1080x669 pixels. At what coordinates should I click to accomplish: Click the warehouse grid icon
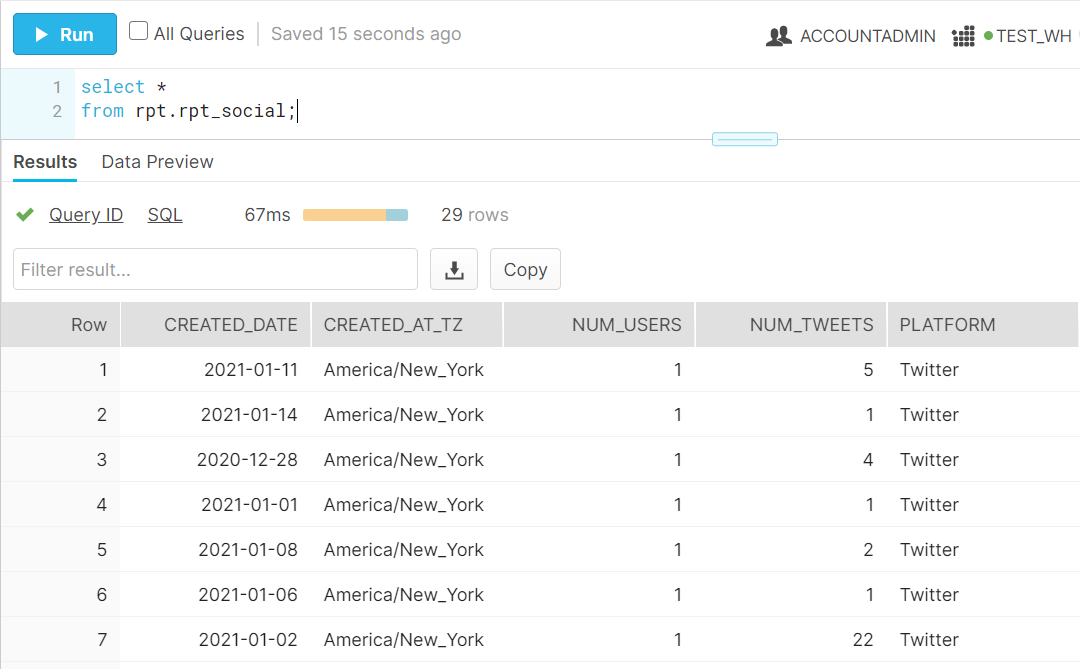tap(963, 37)
